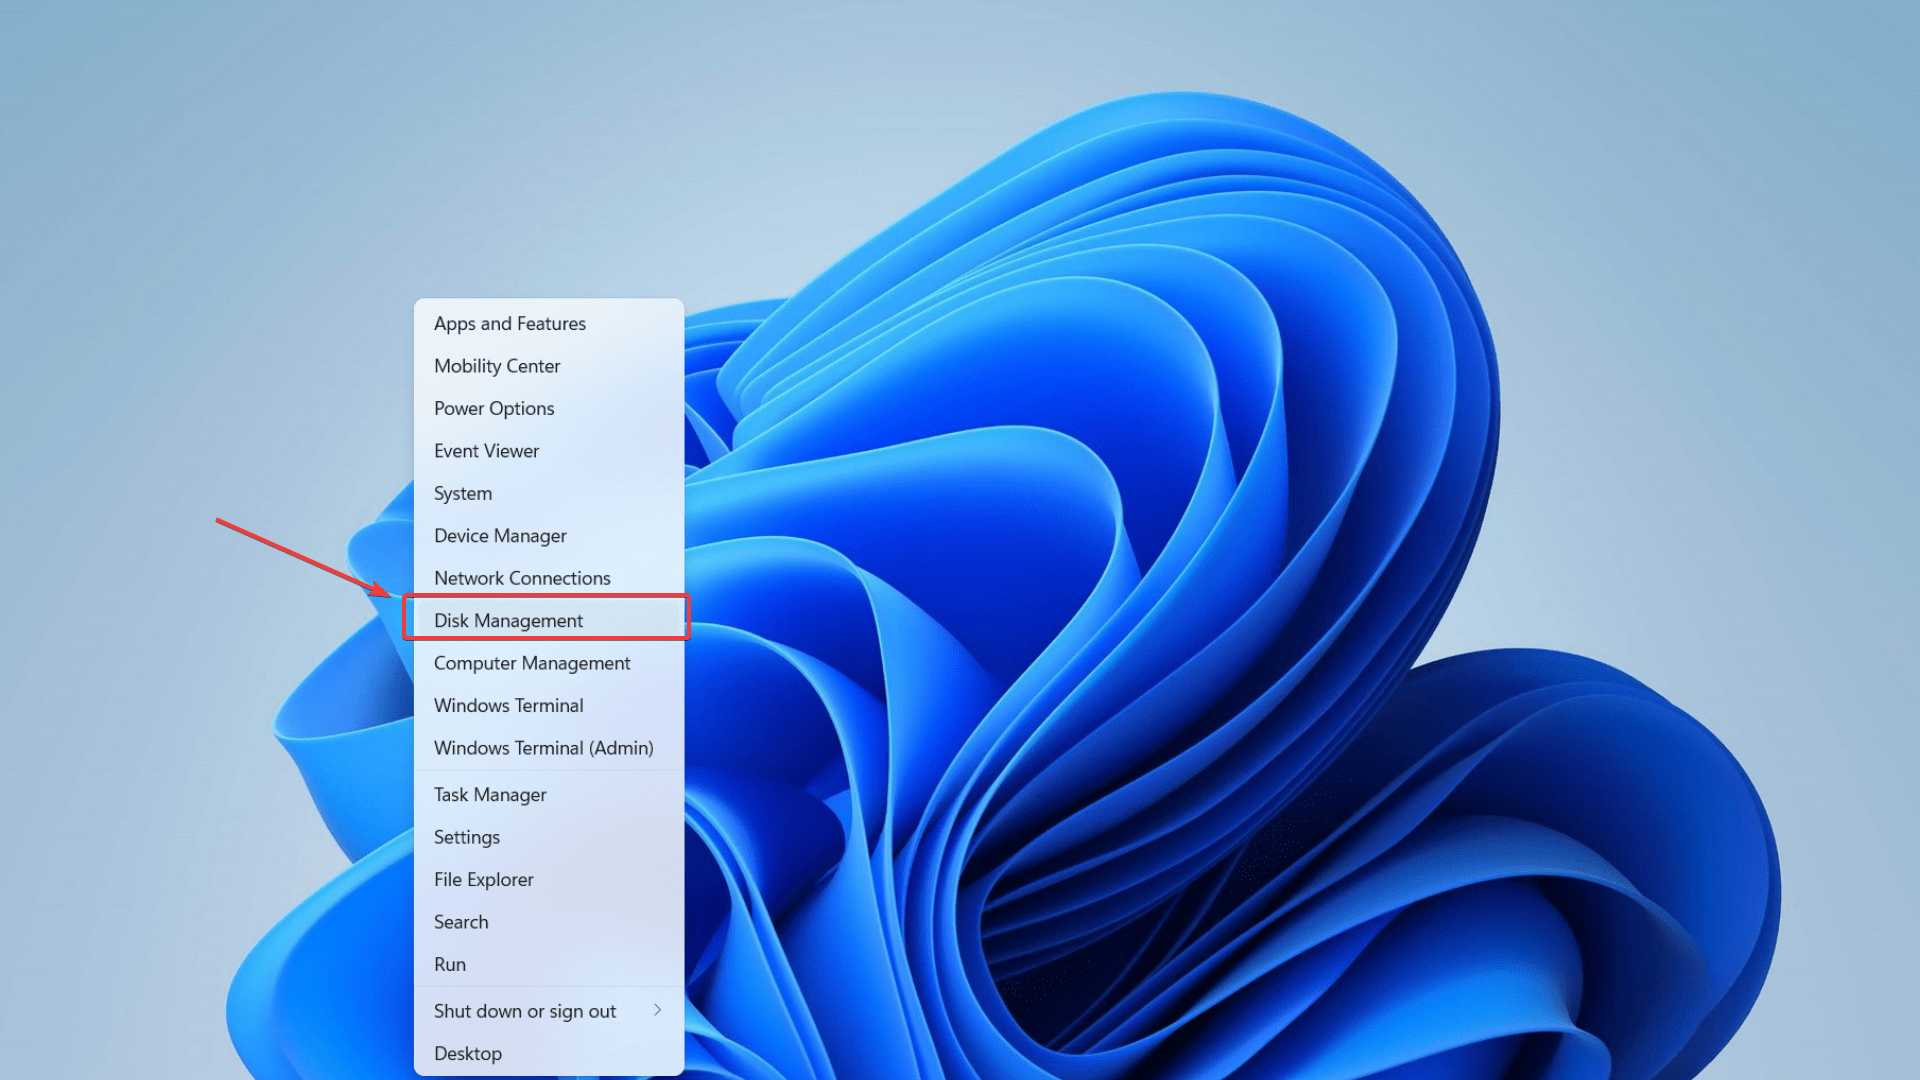
Task: Open Windows Terminal as Admin
Action: pyautogui.click(x=543, y=748)
